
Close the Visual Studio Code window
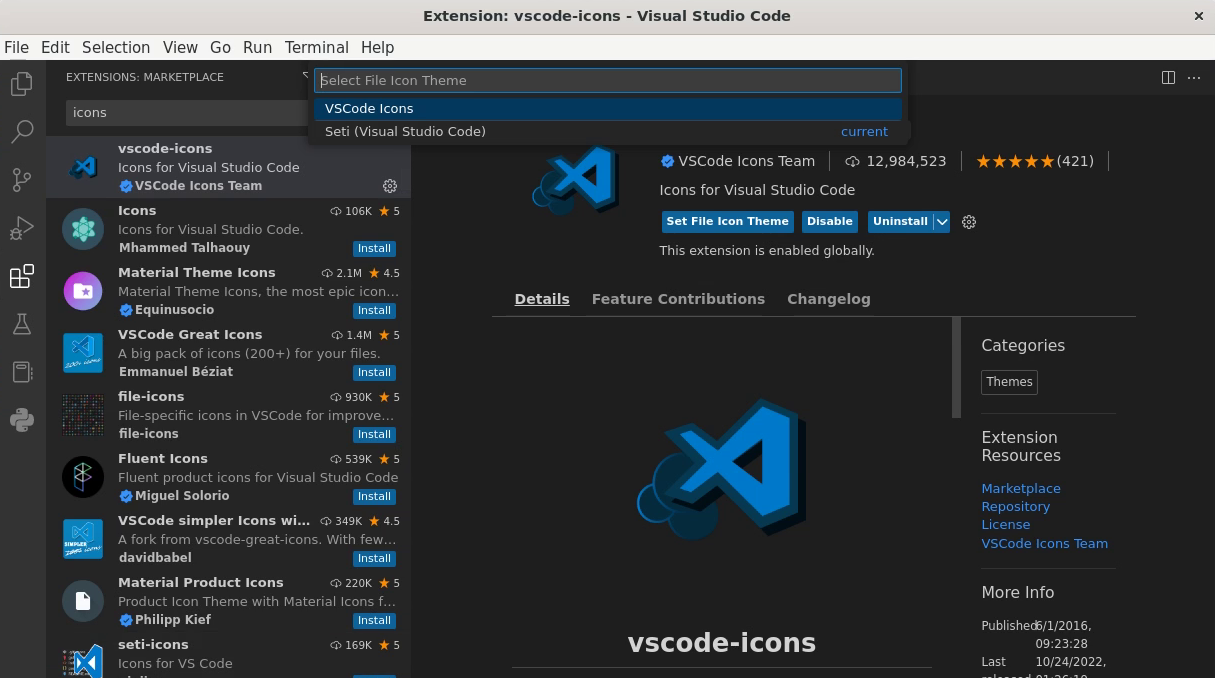(x=1199, y=16)
